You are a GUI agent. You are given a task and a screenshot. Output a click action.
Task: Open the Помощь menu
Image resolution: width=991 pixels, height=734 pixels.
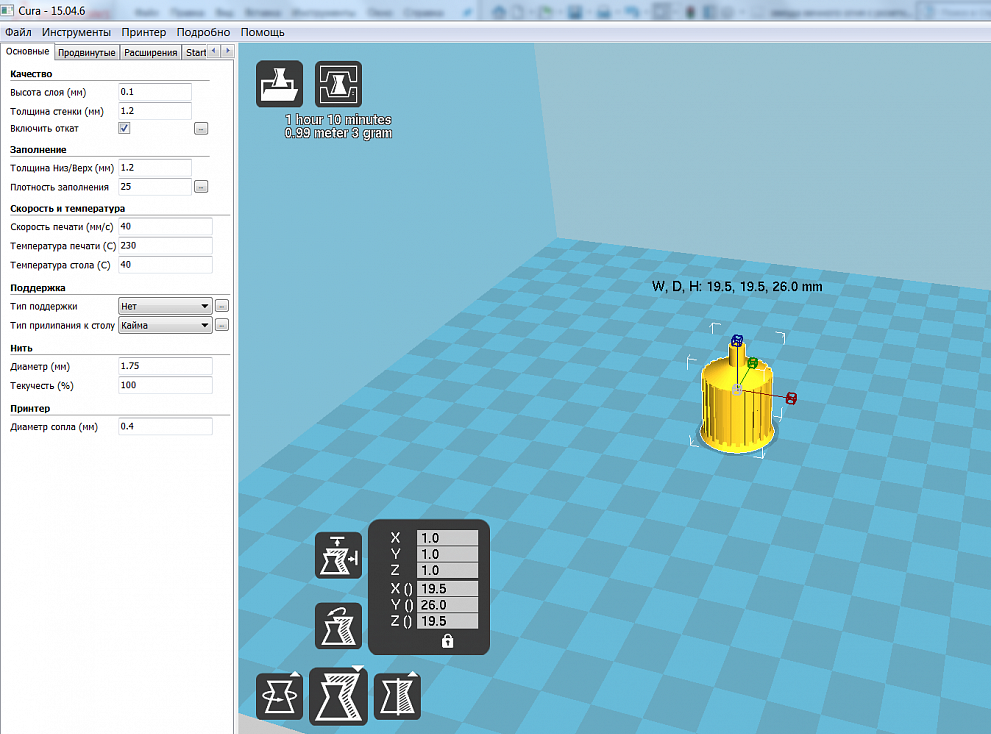[262, 32]
